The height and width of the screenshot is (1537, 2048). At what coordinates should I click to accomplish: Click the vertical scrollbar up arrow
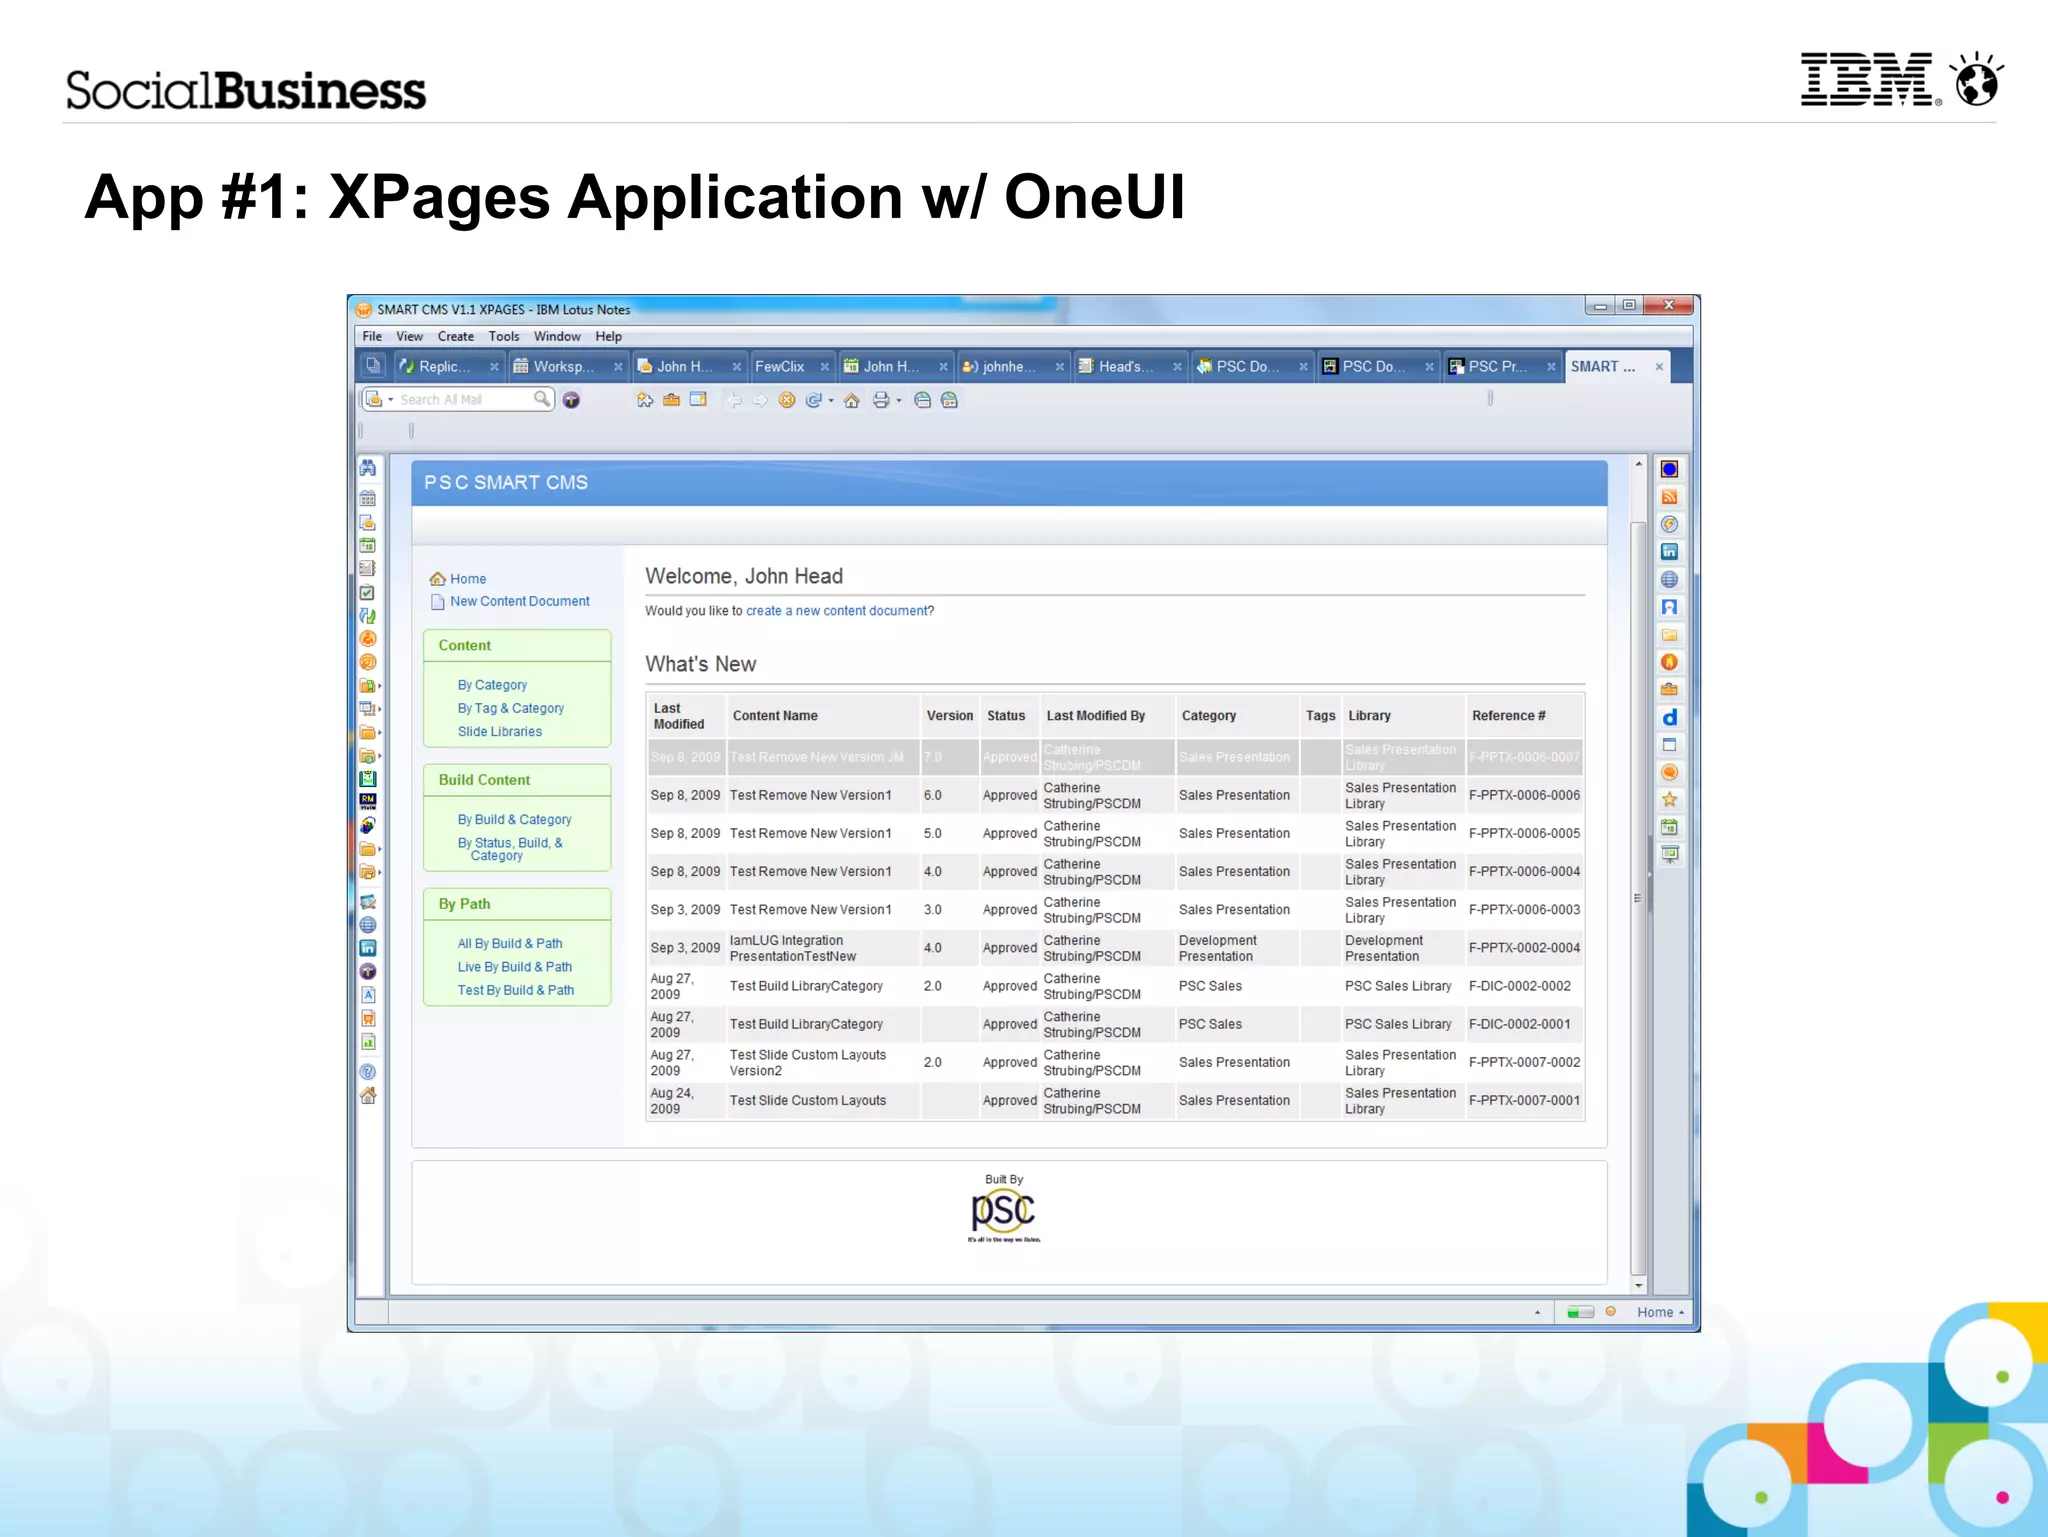1639,464
